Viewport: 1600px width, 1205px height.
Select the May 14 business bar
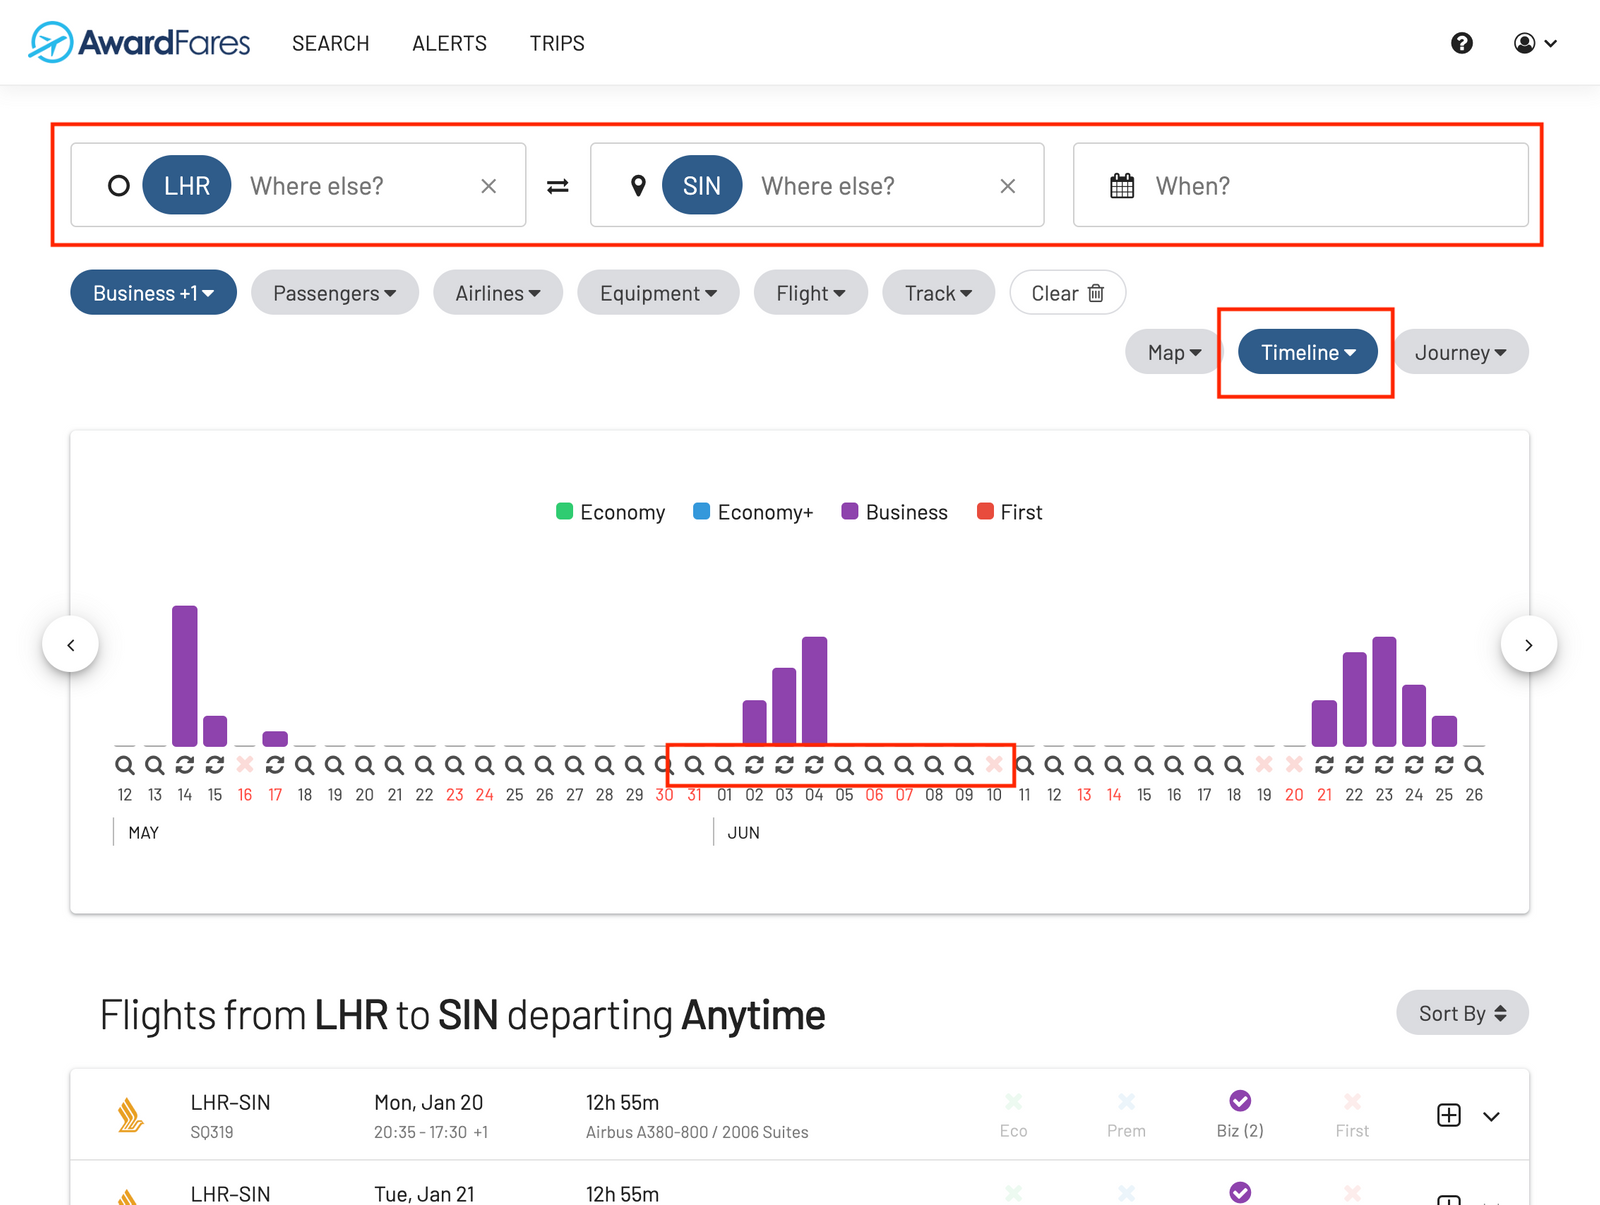pyautogui.click(x=185, y=676)
